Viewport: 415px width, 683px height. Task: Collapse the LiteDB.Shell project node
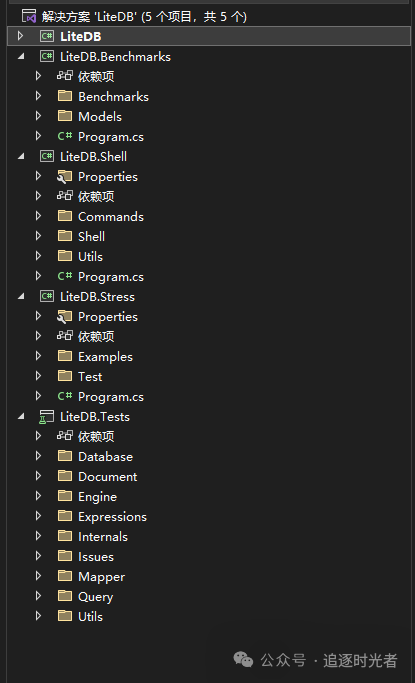pyautogui.click(x=21, y=156)
